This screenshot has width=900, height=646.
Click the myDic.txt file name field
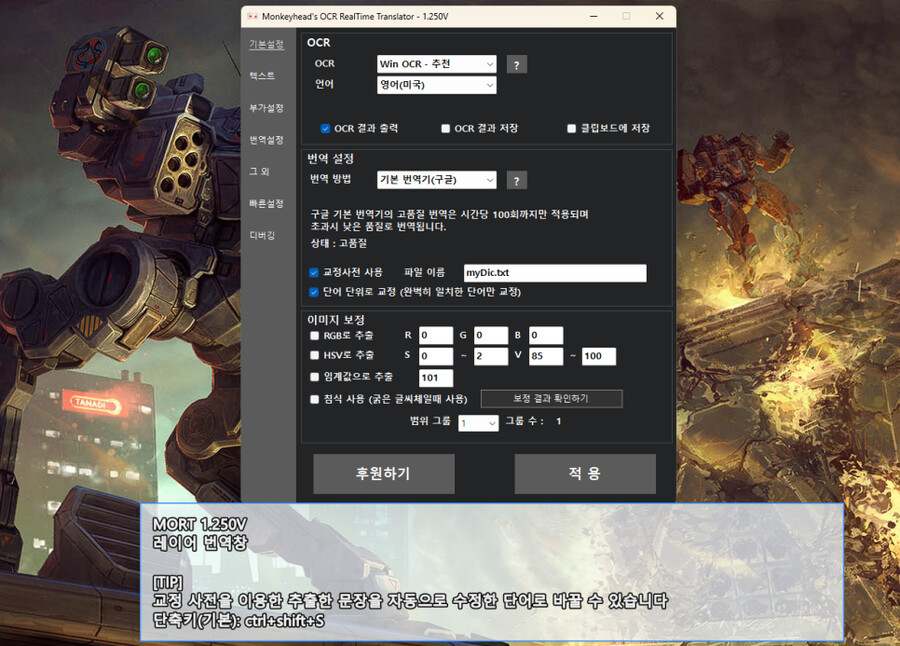pos(555,273)
